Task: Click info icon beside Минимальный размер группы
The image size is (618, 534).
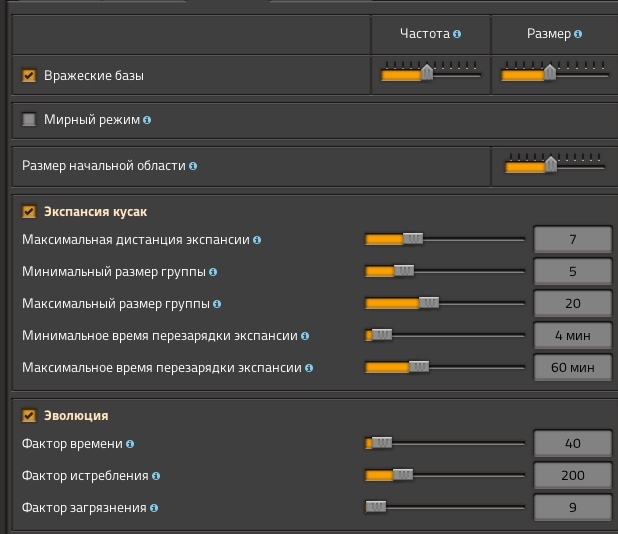Action: (213, 272)
